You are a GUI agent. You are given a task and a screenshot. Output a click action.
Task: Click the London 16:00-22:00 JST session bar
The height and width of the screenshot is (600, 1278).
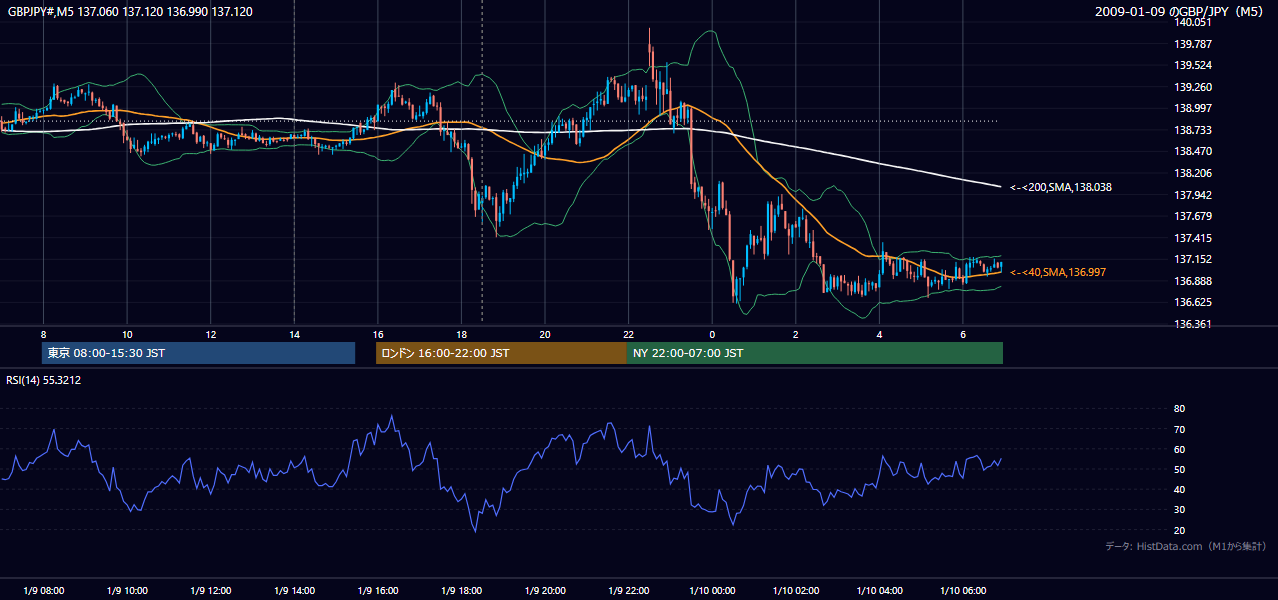click(501, 353)
